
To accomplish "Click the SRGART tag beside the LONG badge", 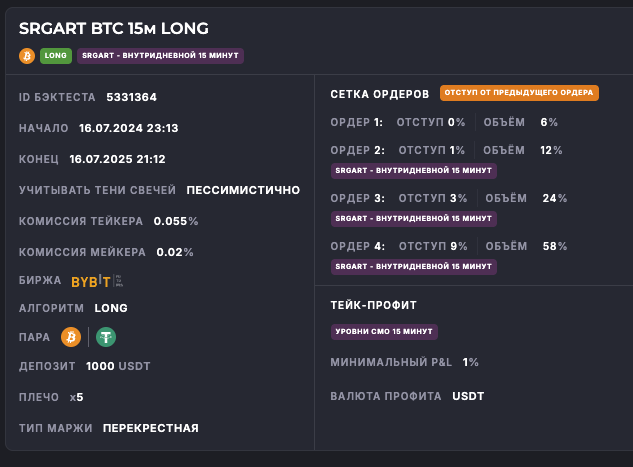I will click(160, 56).
